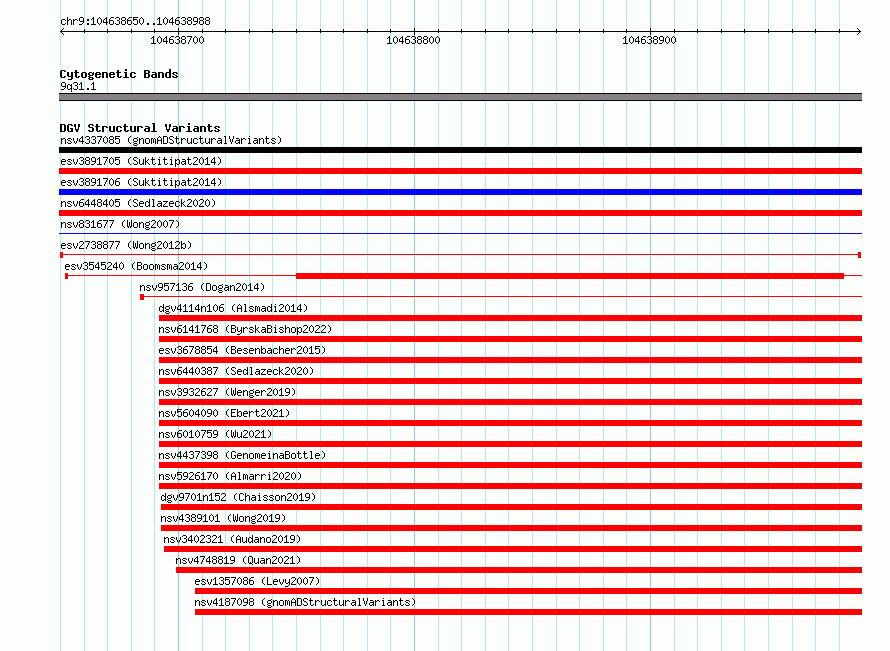Select the 9q31.1 band label
The image size is (890, 651).
[78, 86]
